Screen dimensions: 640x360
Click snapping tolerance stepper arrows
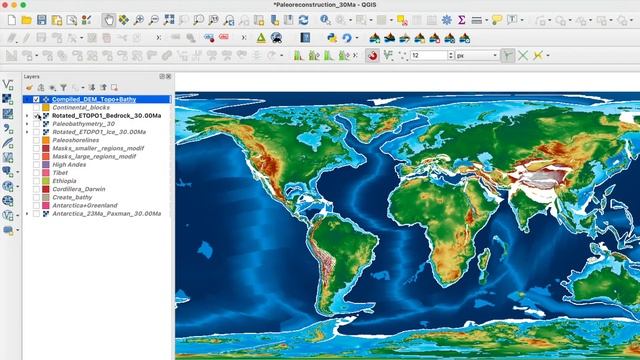pyautogui.click(x=451, y=55)
